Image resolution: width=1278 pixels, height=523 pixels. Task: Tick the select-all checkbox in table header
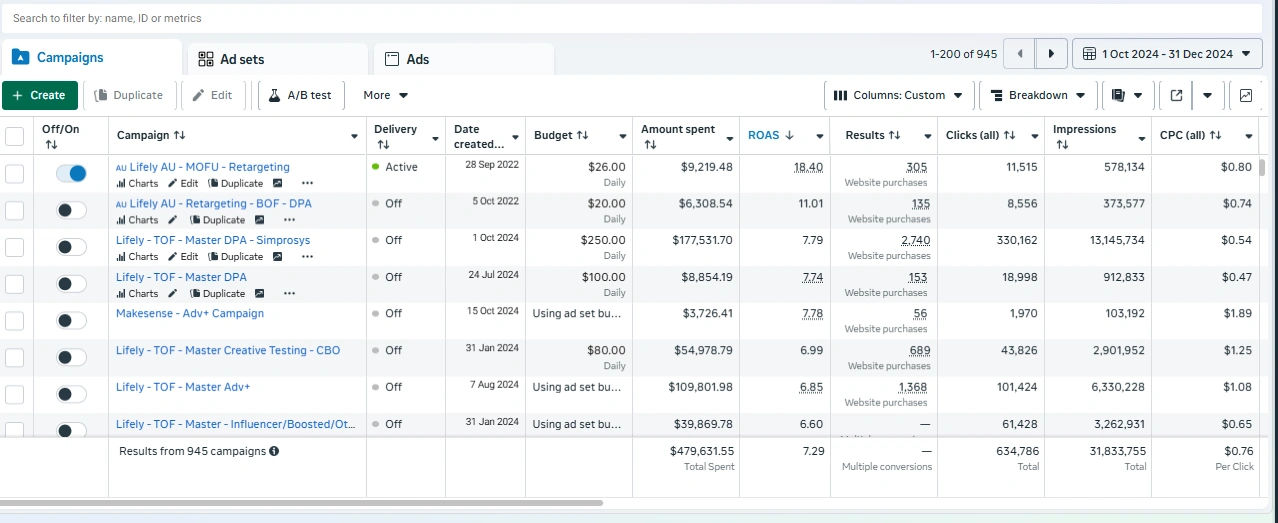pos(15,136)
